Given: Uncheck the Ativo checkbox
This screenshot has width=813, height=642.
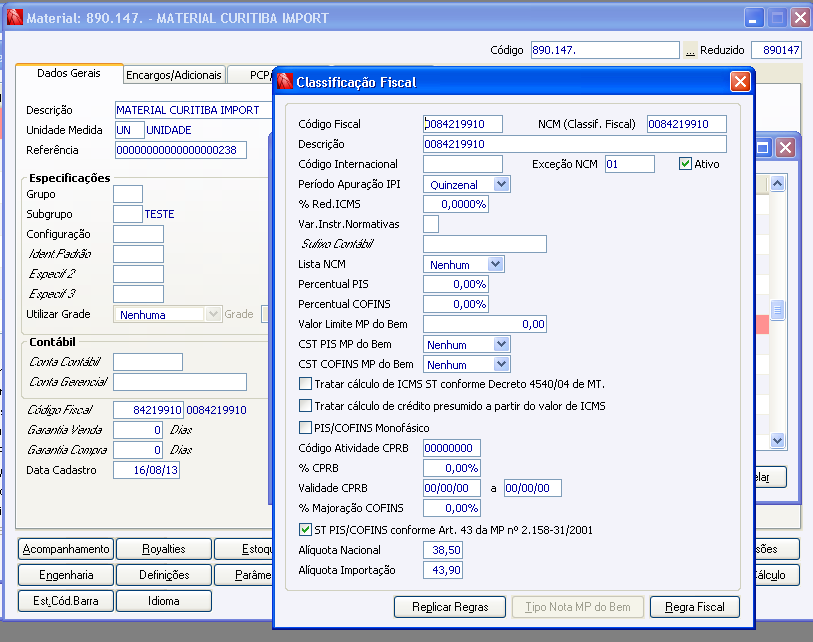Looking at the screenshot, I should (685, 164).
